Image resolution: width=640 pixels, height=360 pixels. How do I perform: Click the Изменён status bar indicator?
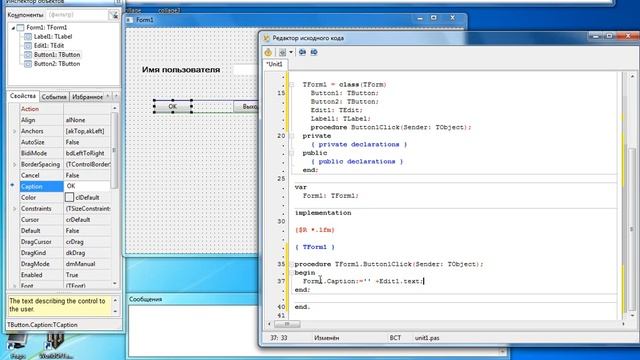(x=327, y=338)
